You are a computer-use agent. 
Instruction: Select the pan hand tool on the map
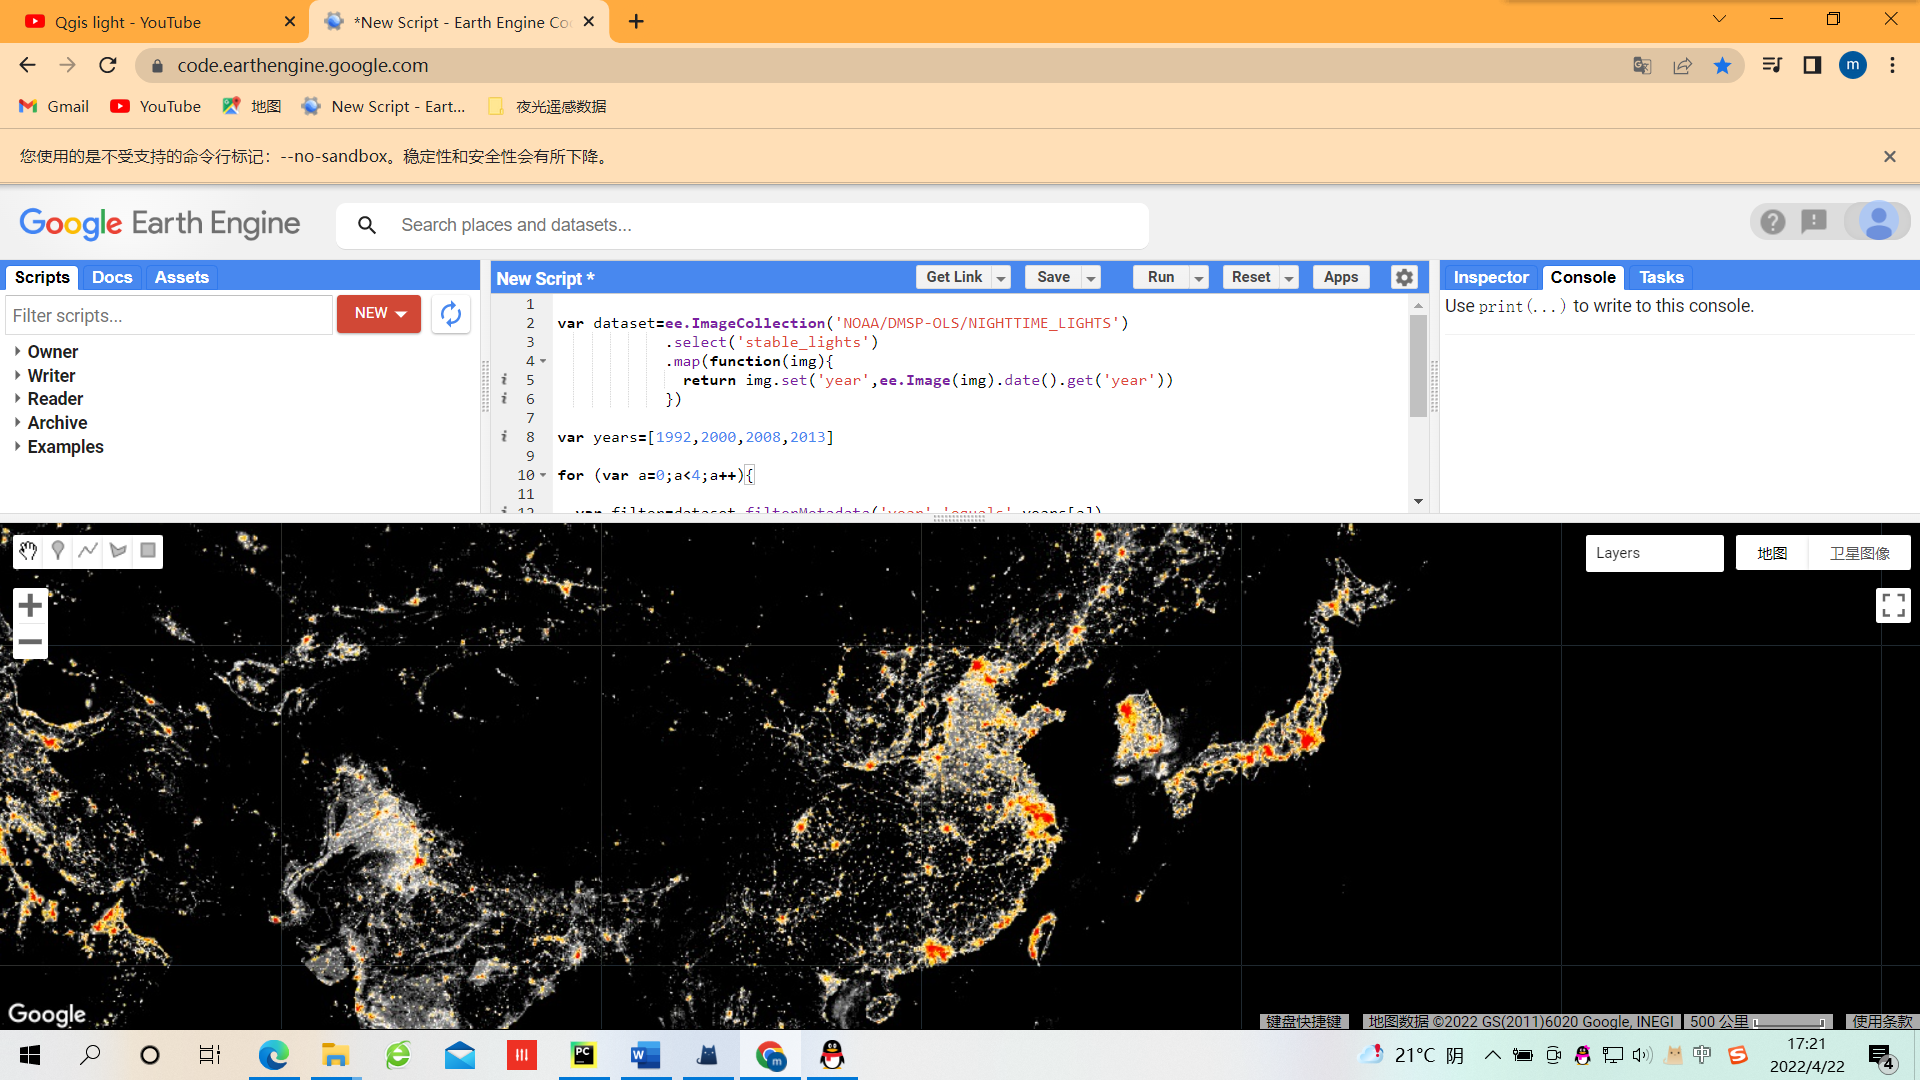[27, 550]
